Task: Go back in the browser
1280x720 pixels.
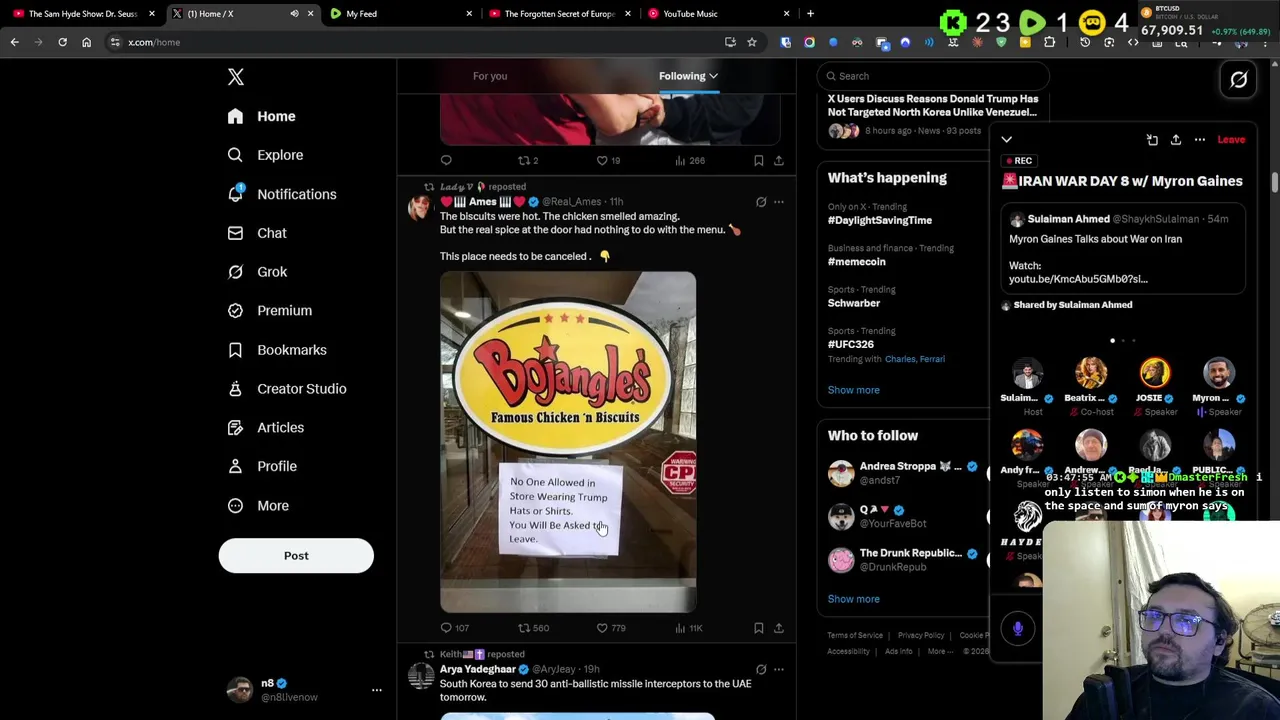Action: 14,42
